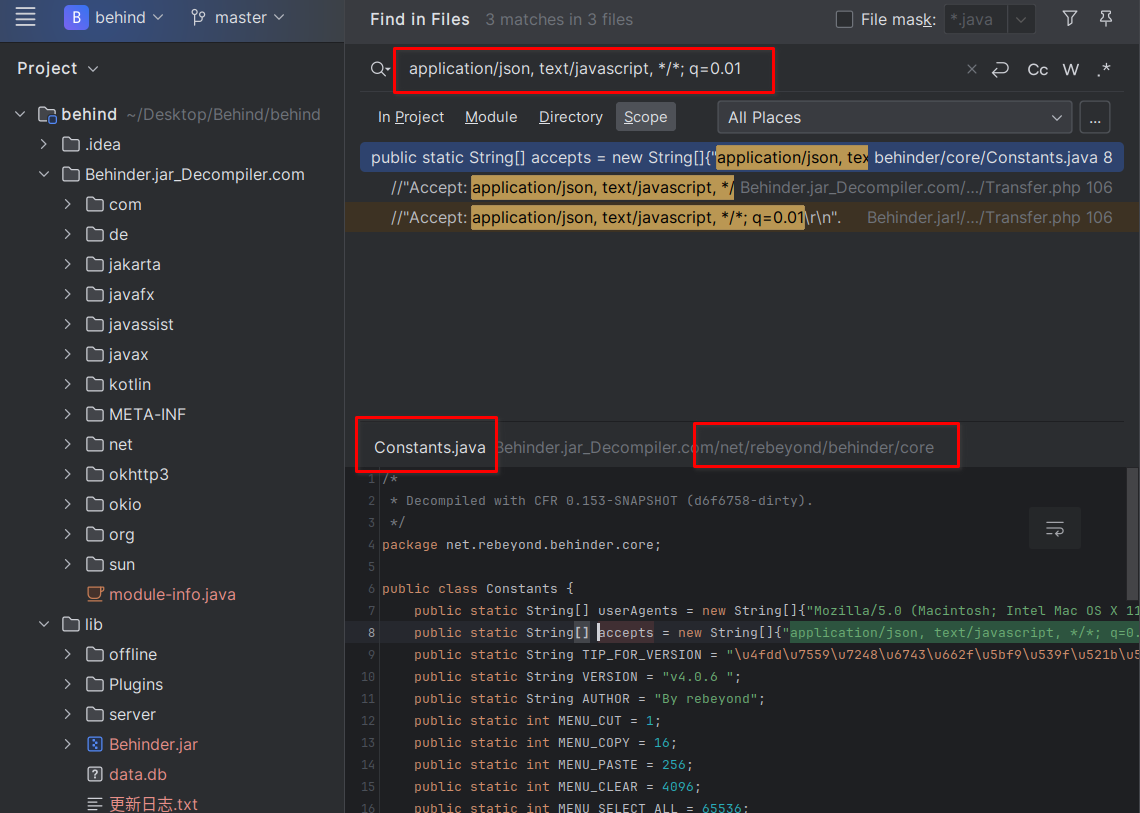Select the offline folder in tree
This screenshot has height=813, width=1140.
coord(133,654)
